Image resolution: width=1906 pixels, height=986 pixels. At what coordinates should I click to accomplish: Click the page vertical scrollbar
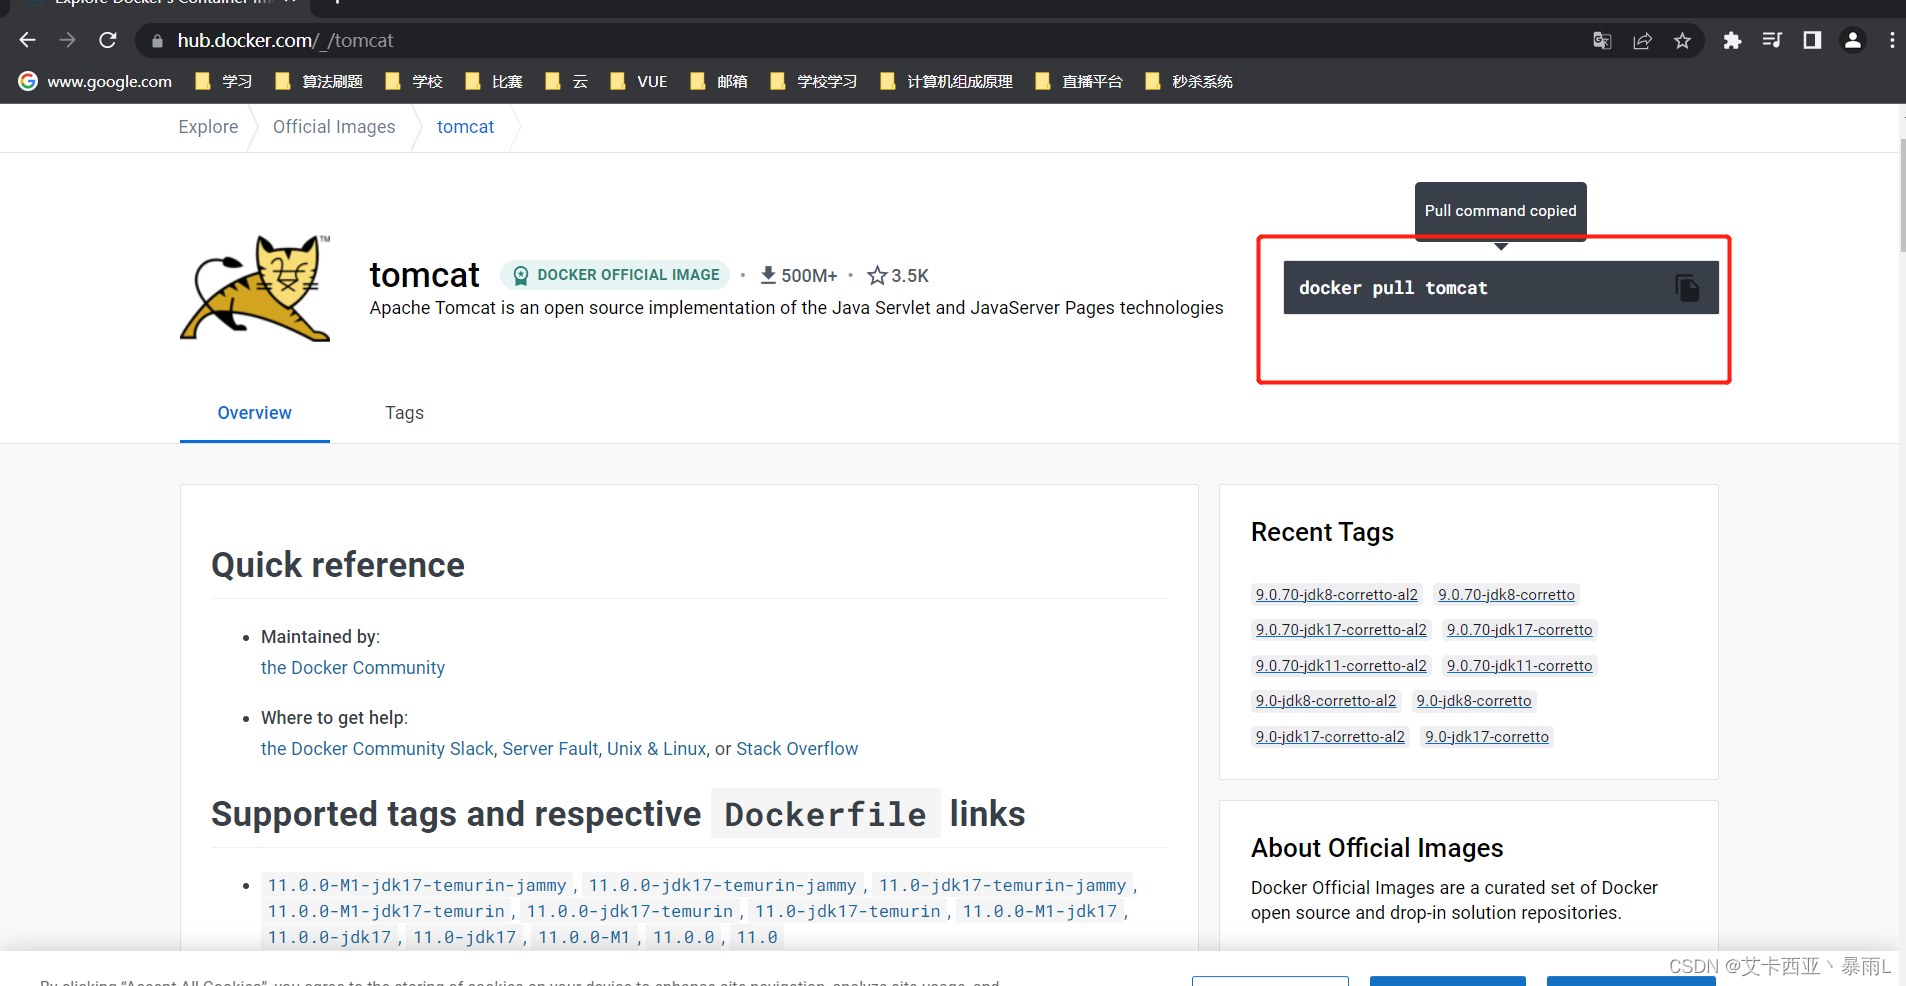coord(1902,196)
